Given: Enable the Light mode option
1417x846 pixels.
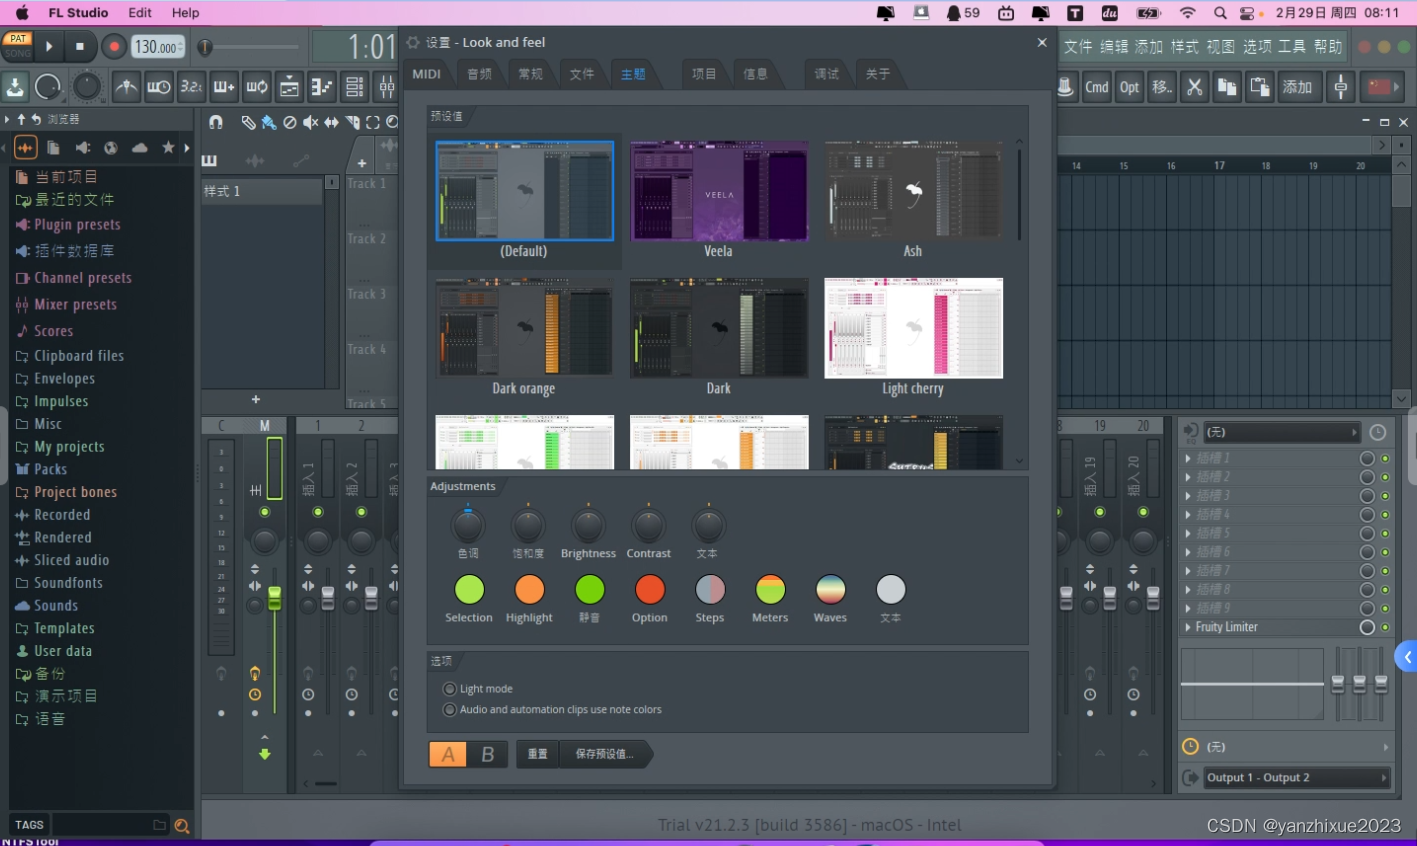Looking at the screenshot, I should pos(449,689).
